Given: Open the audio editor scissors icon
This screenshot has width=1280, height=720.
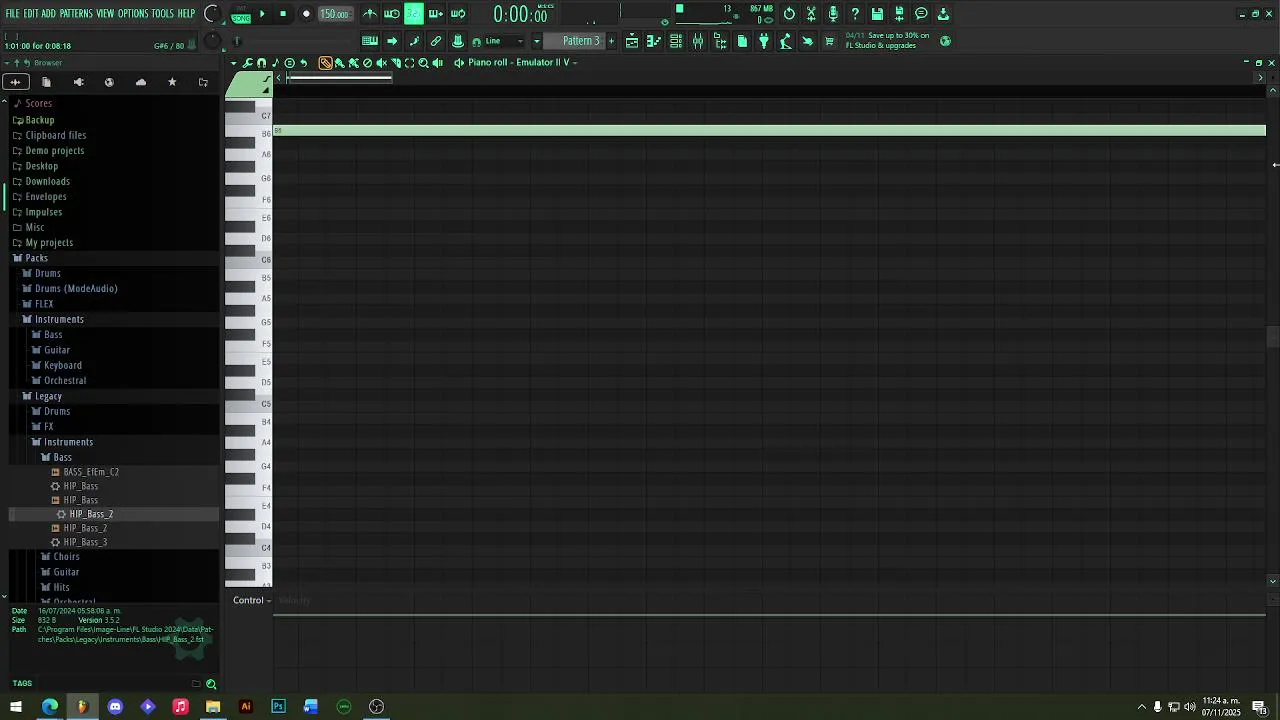Looking at the screenshot, I should coord(811,14).
